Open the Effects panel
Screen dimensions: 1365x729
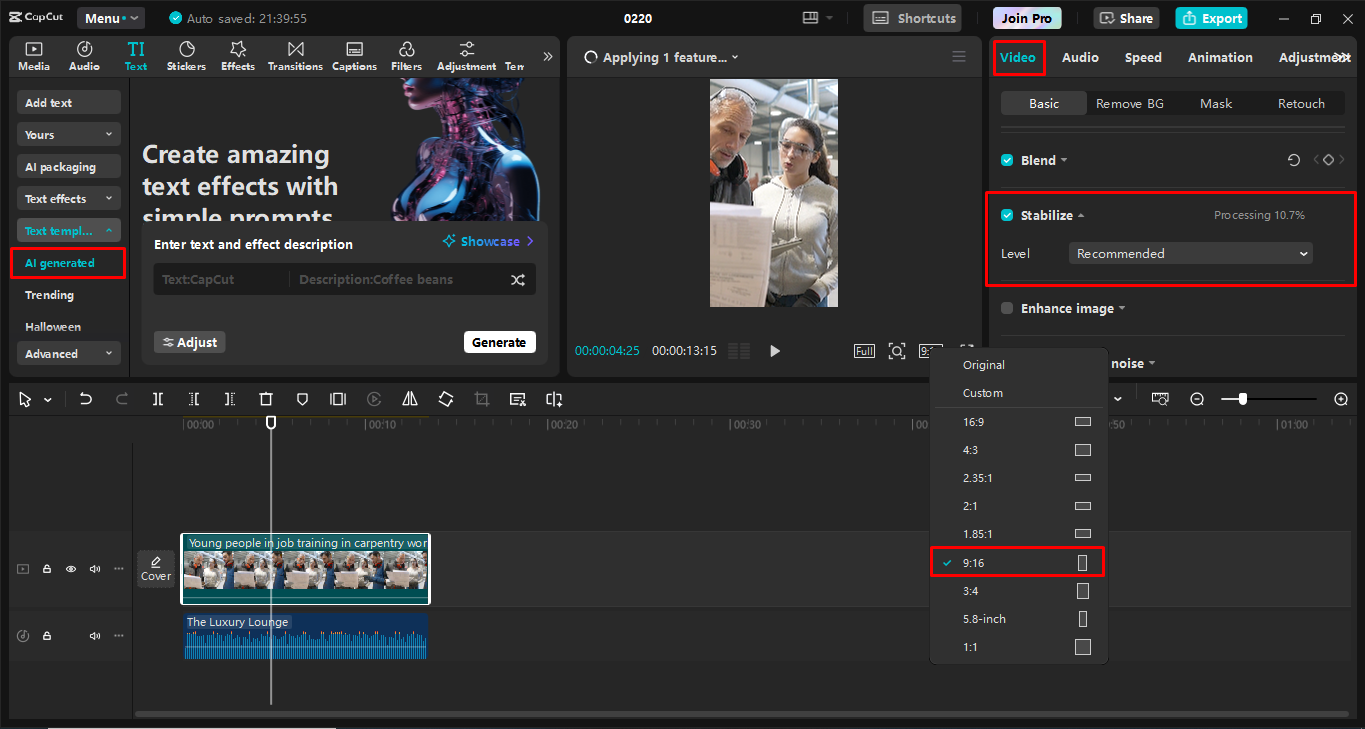[x=237, y=55]
